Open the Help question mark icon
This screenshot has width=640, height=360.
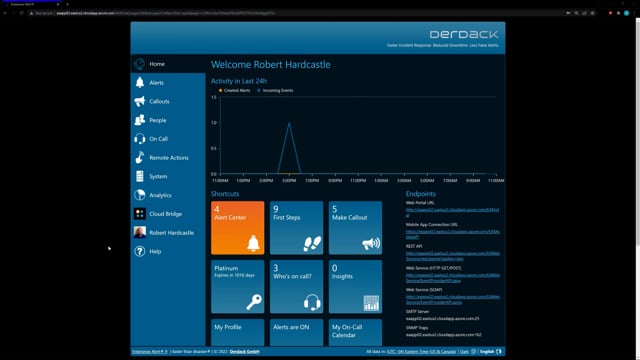tap(140, 251)
